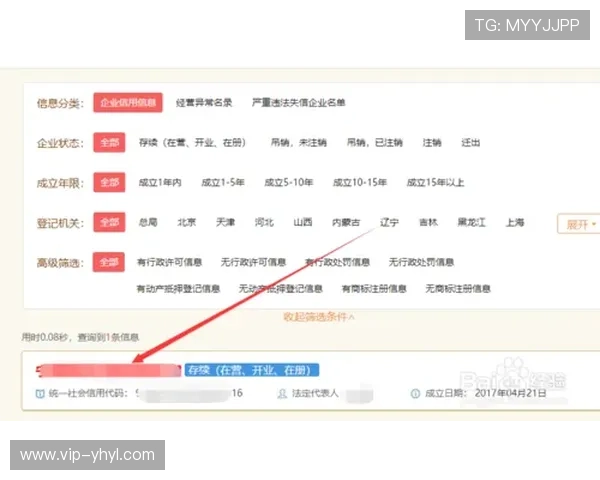
Task: Select 全部 in 高级筛选 row
Action: pyautogui.click(x=109, y=262)
